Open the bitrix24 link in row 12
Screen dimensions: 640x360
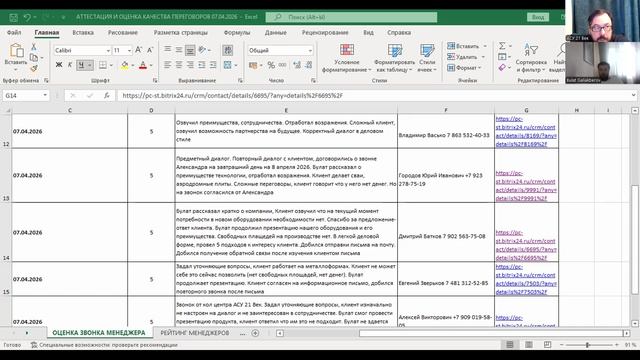pyautogui.click(x=526, y=131)
